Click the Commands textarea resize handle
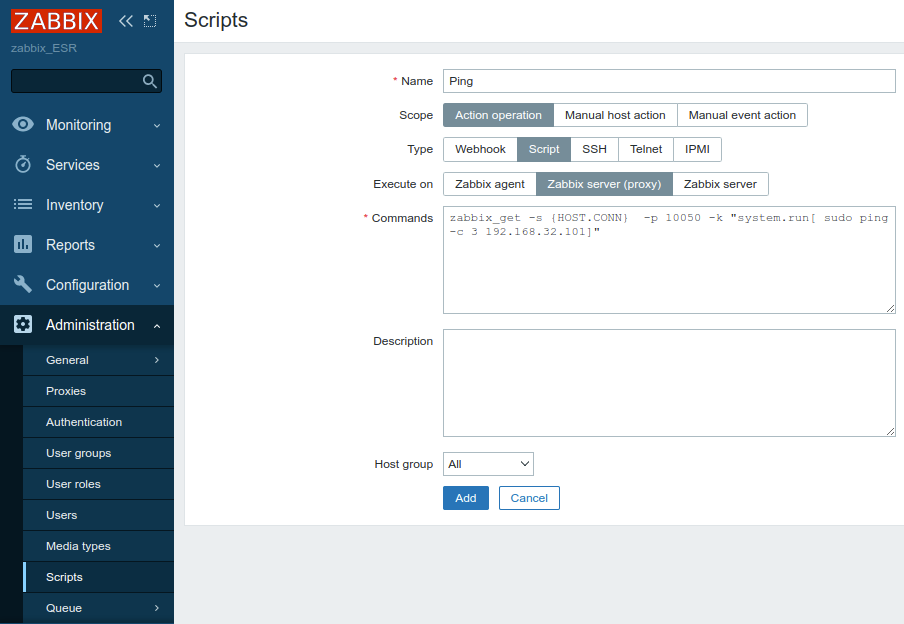 tap(890, 309)
